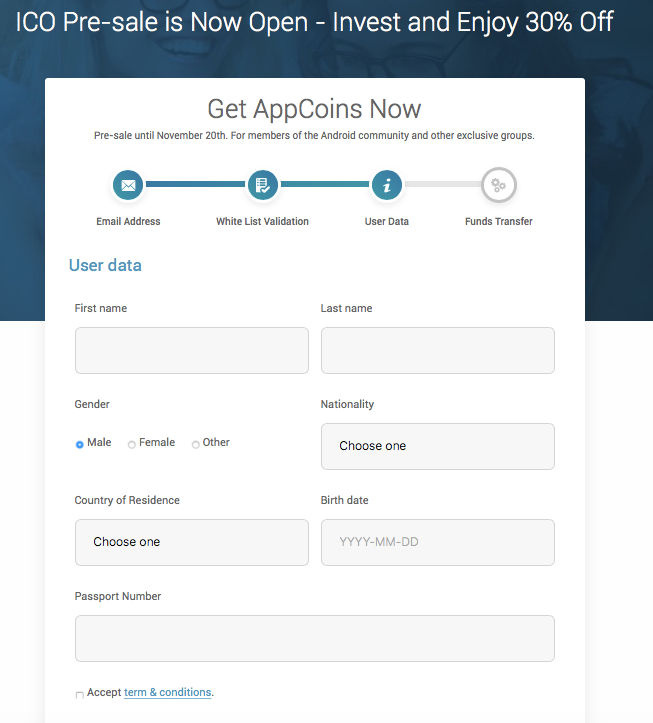Click the Funds Transfer step label
653x723 pixels.
point(499,221)
